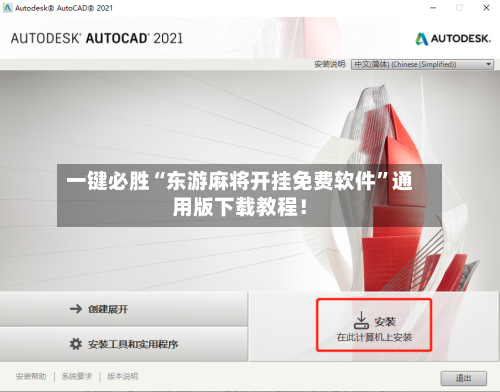Image resolution: width=500 pixels, height=392 pixels.
Task: Click the 退出 (Exit) button
Action: click(463, 378)
